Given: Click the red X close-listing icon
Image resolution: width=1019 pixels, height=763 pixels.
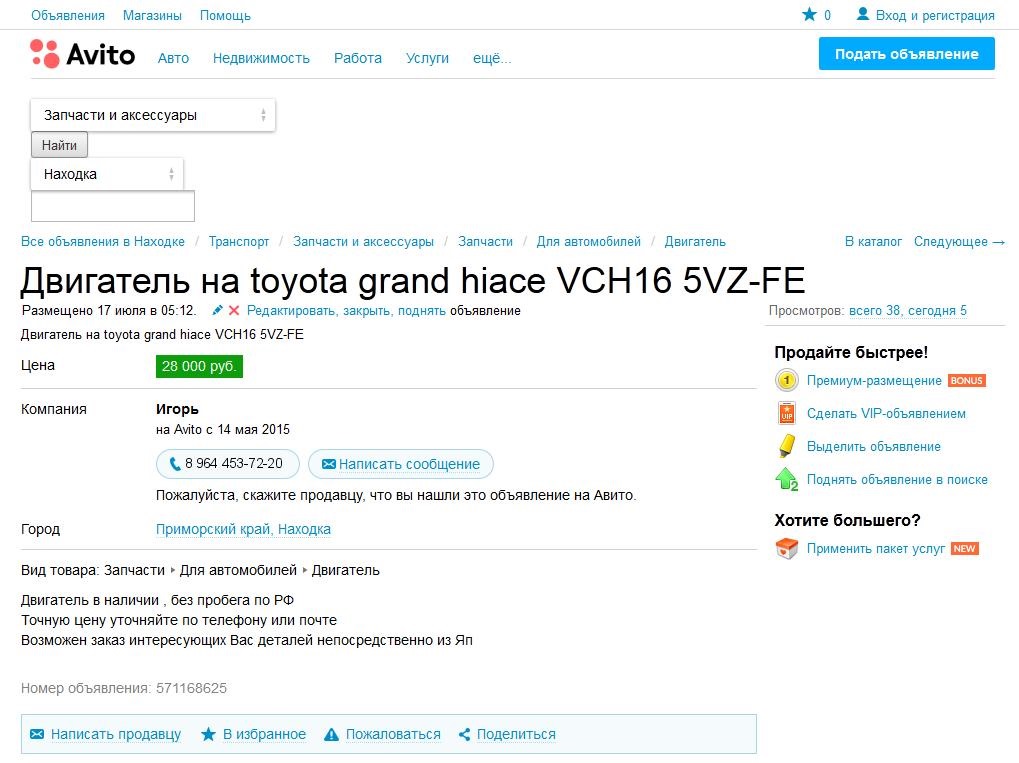Looking at the screenshot, I should point(234,311).
